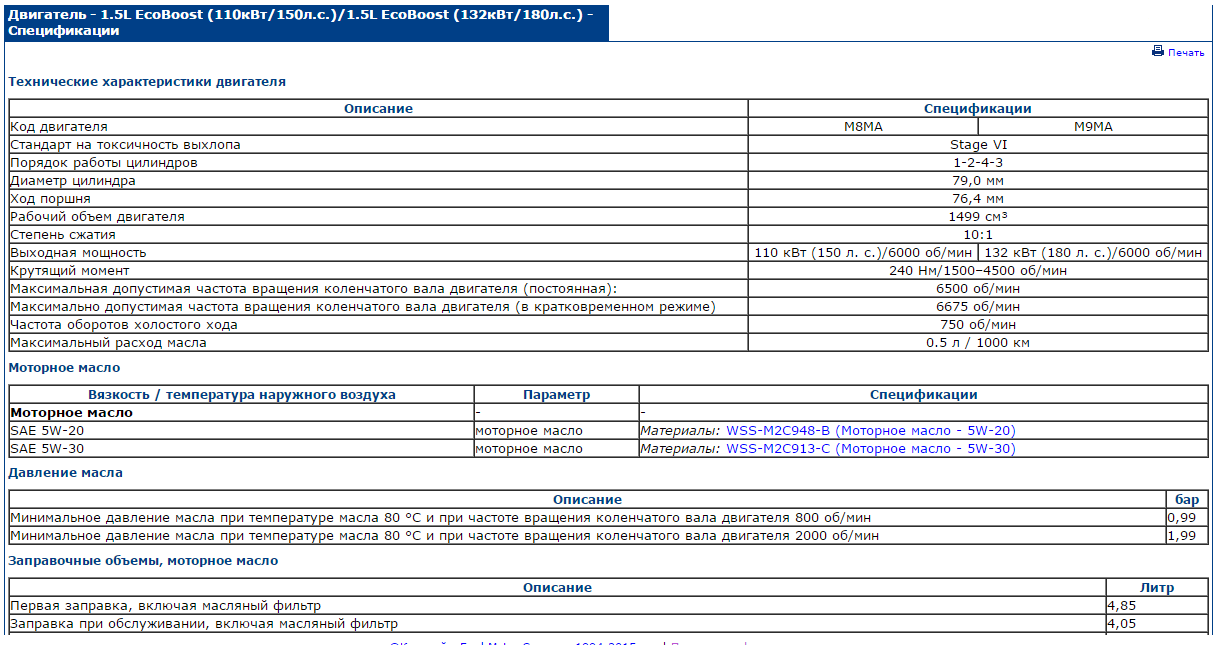Select 6675 об/мин value

point(977,307)
